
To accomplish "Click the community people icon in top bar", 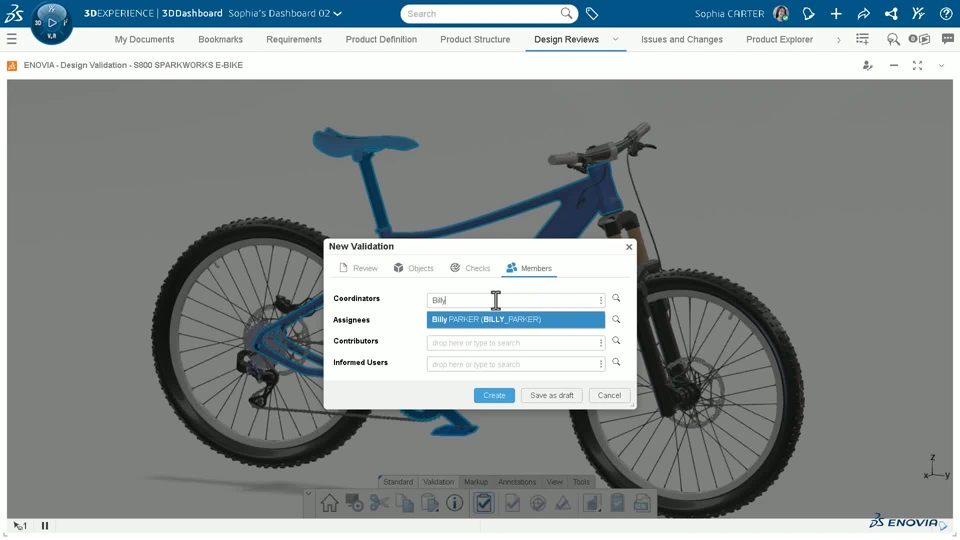I will point(918,13).
